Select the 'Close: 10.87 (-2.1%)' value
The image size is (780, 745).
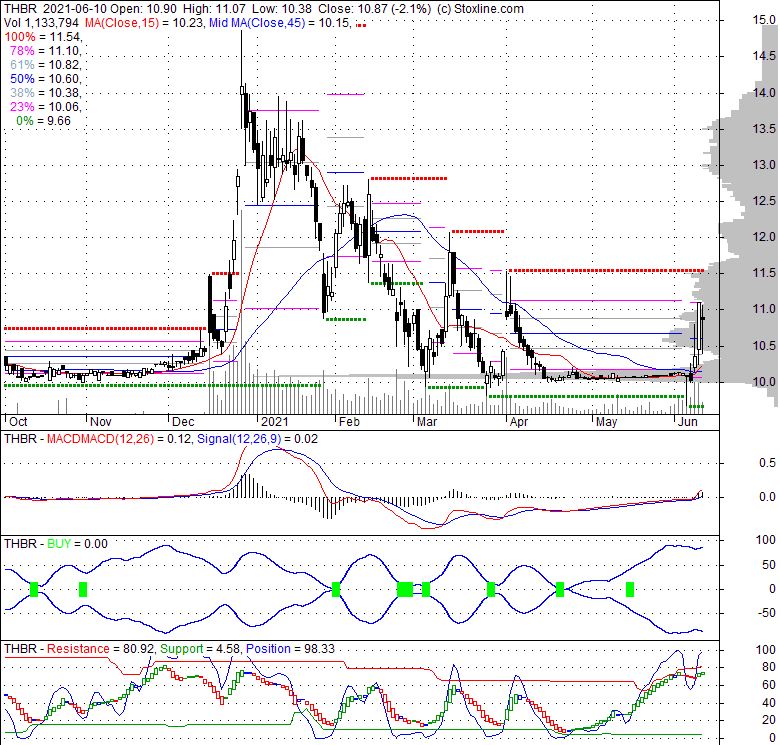(375, 9)
